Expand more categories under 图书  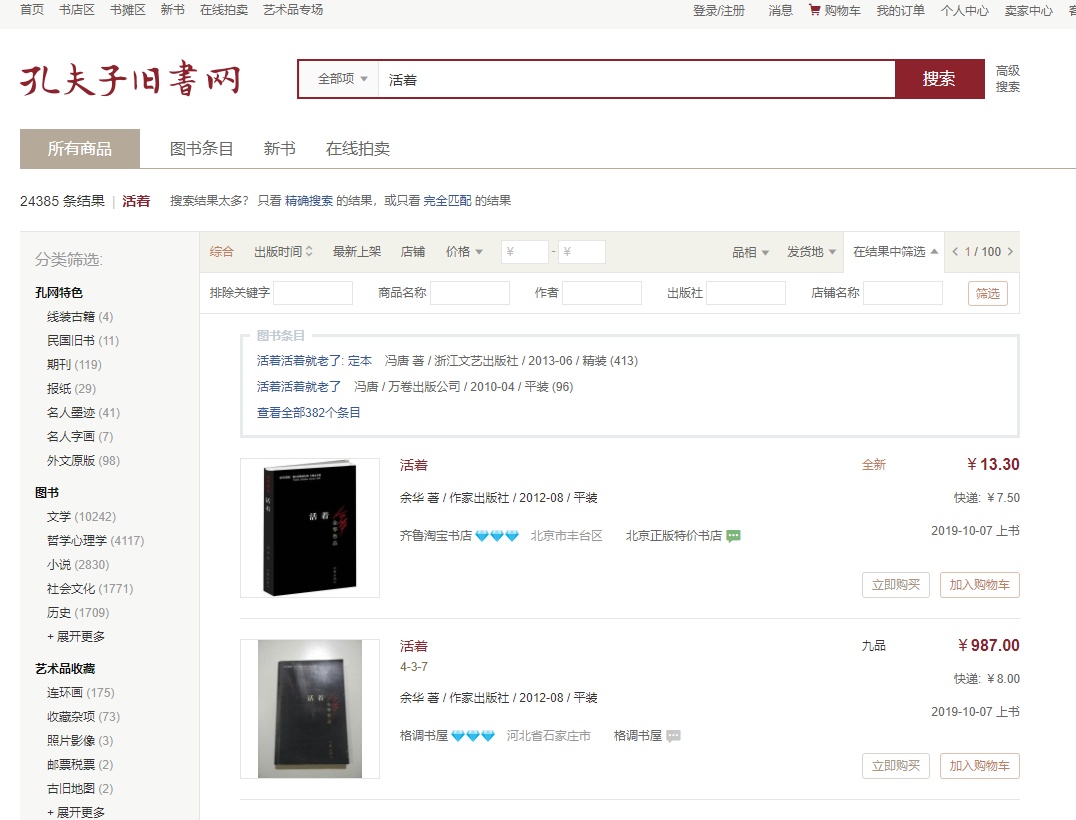point(76,637)
